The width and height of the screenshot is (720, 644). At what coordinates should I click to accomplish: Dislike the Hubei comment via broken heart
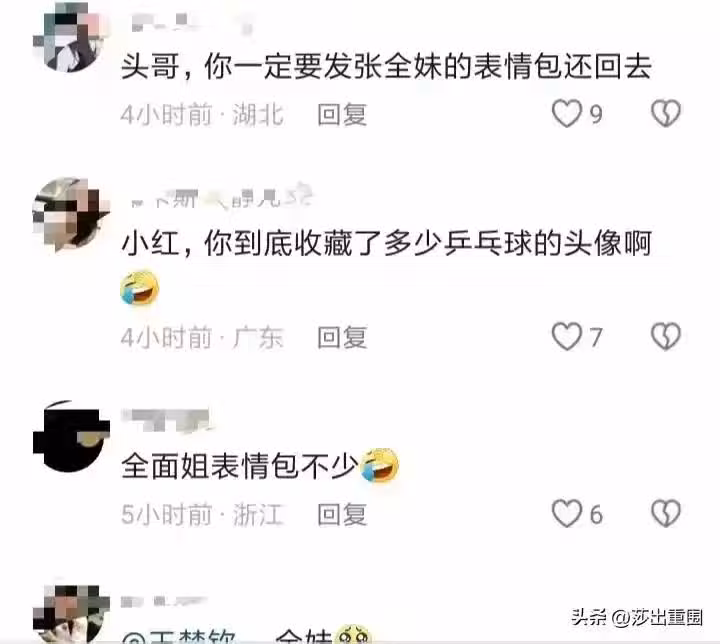tap(666, 113)
